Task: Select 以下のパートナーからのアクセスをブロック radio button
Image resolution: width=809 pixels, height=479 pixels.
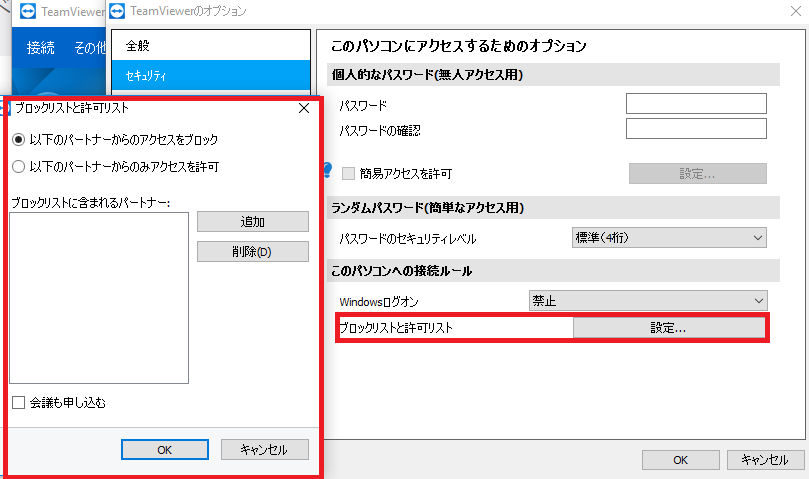Action: coord(18,139)
